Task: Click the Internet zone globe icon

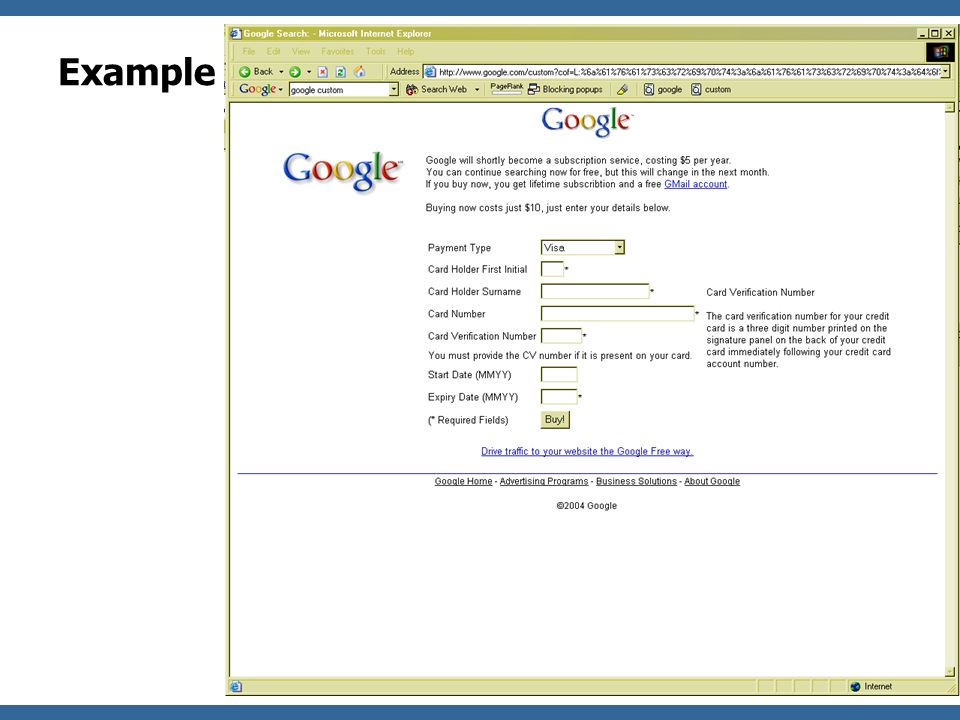Action: (x=855, y=686)
